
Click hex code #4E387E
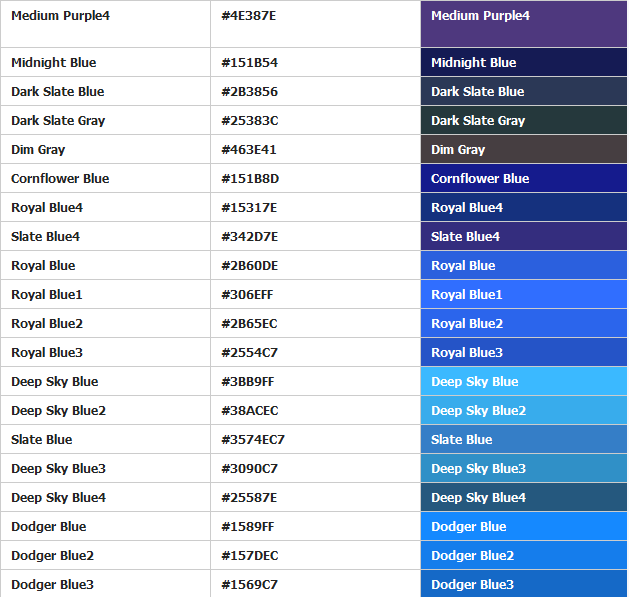click(249, 16)
